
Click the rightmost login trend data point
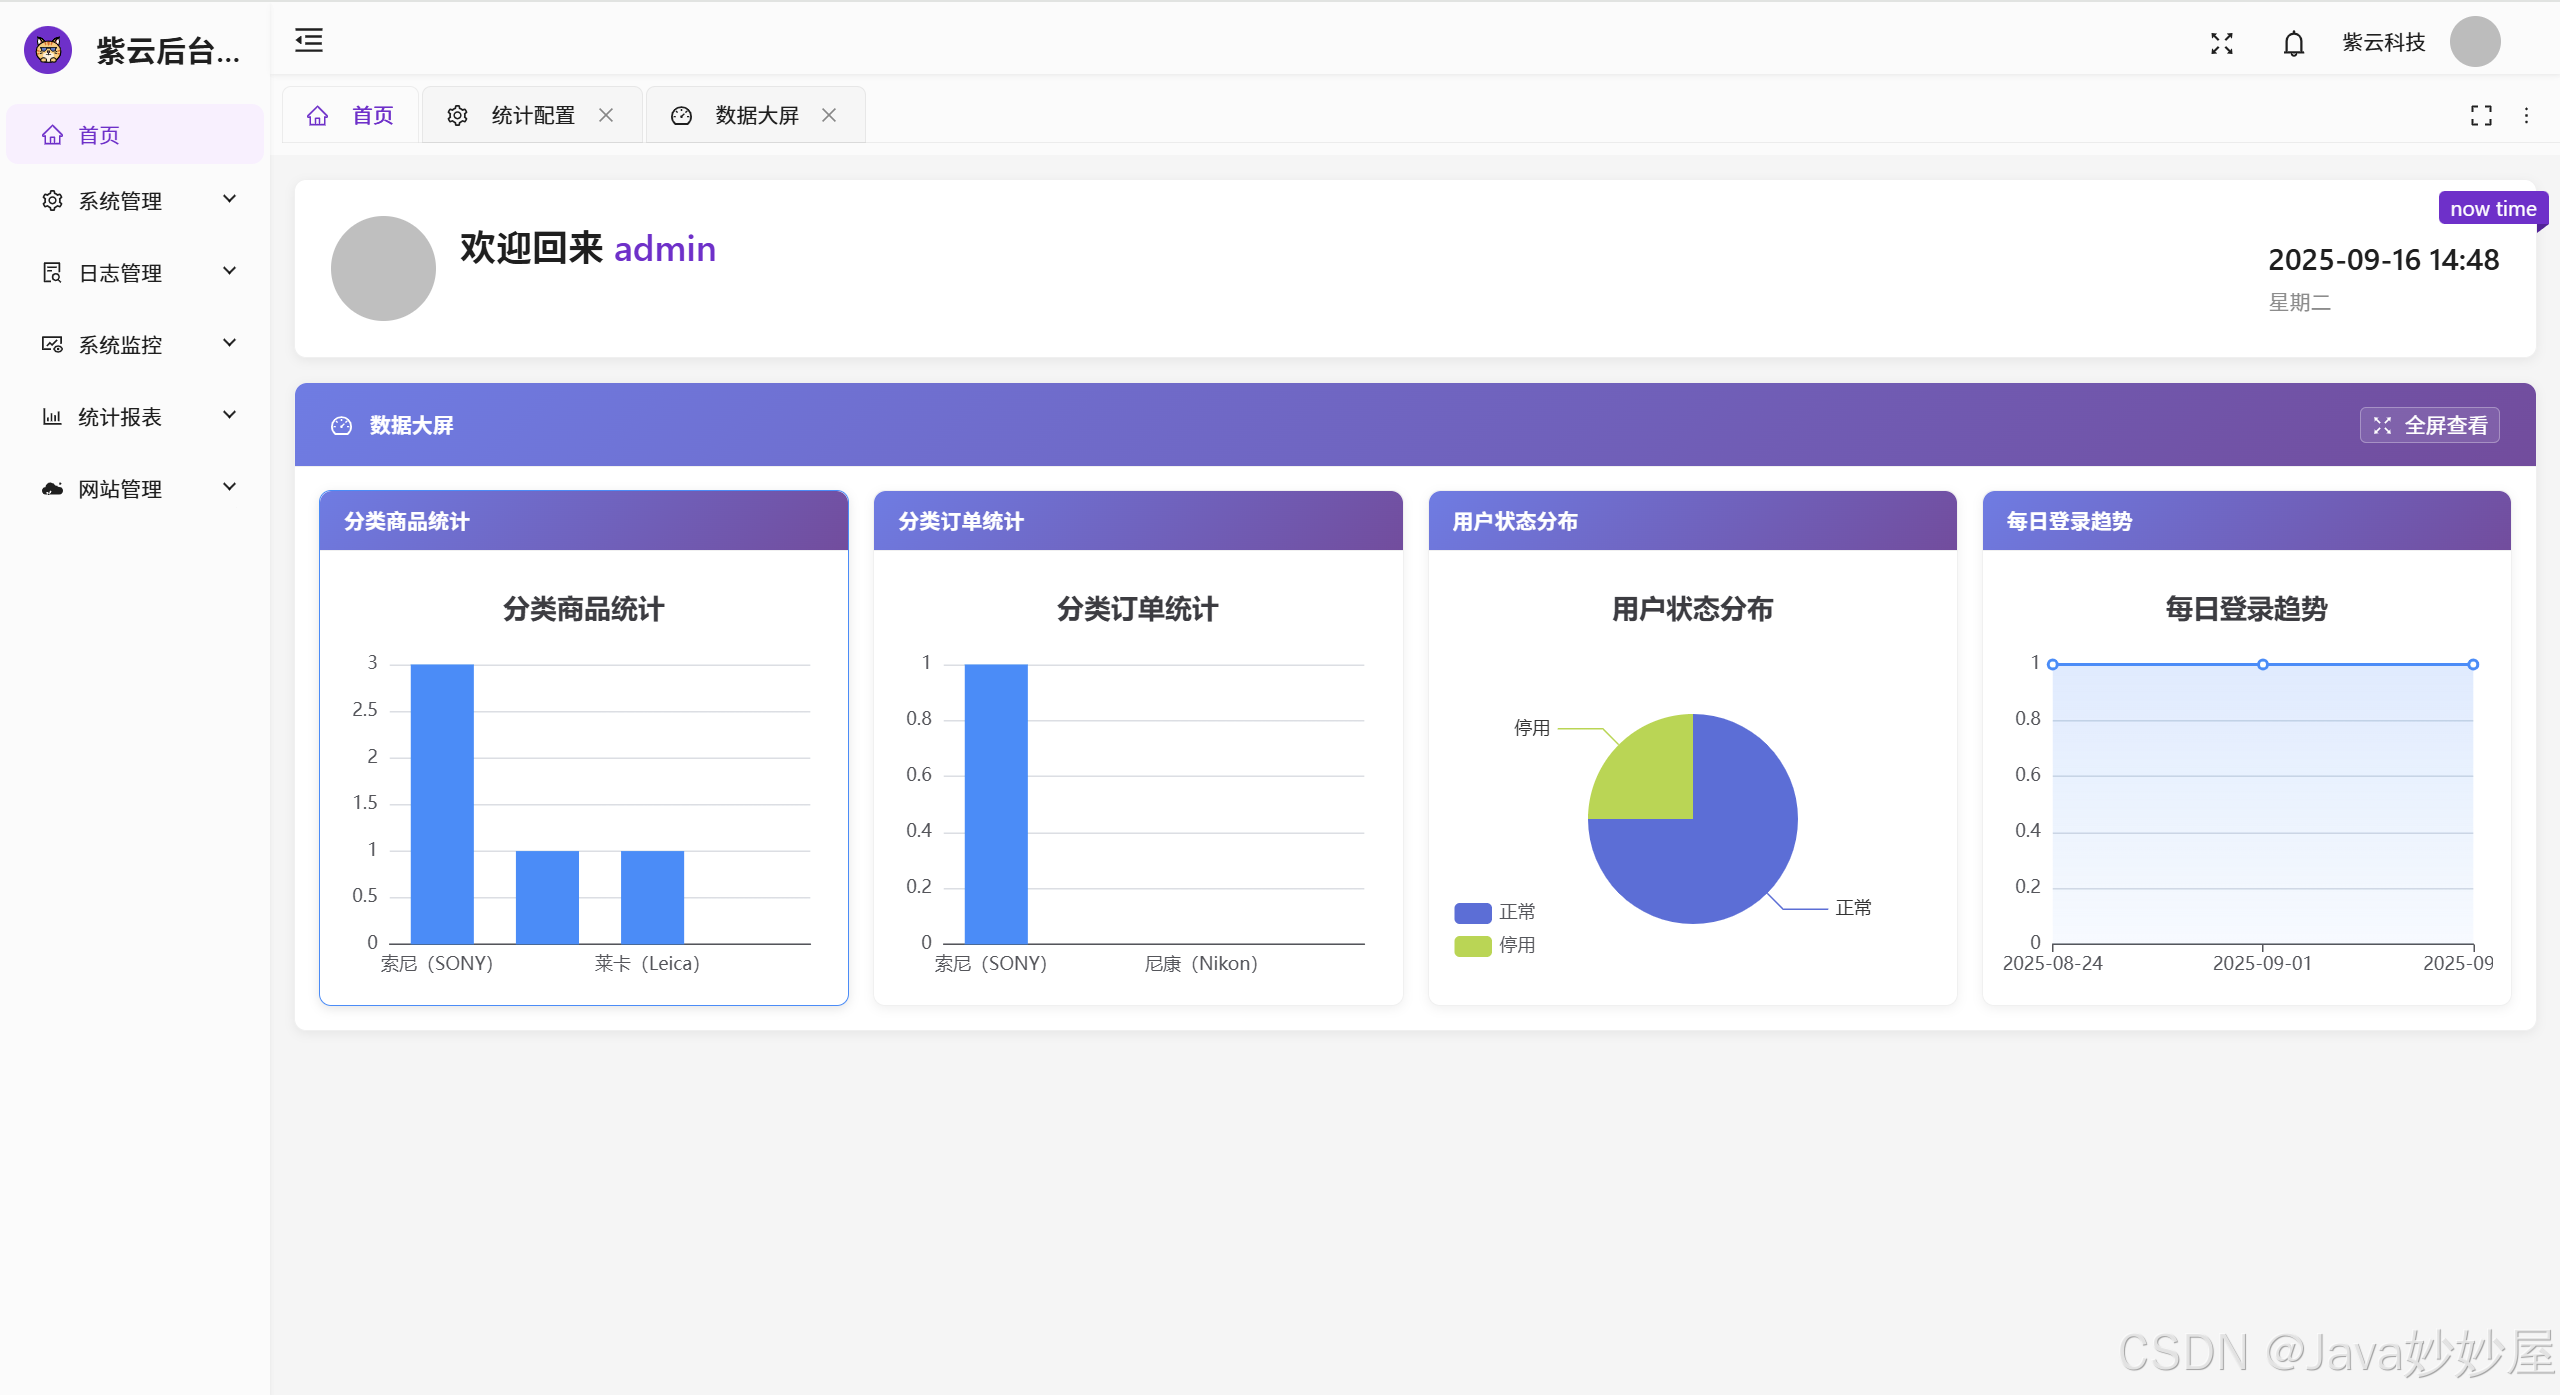(x=2473, y=664)
